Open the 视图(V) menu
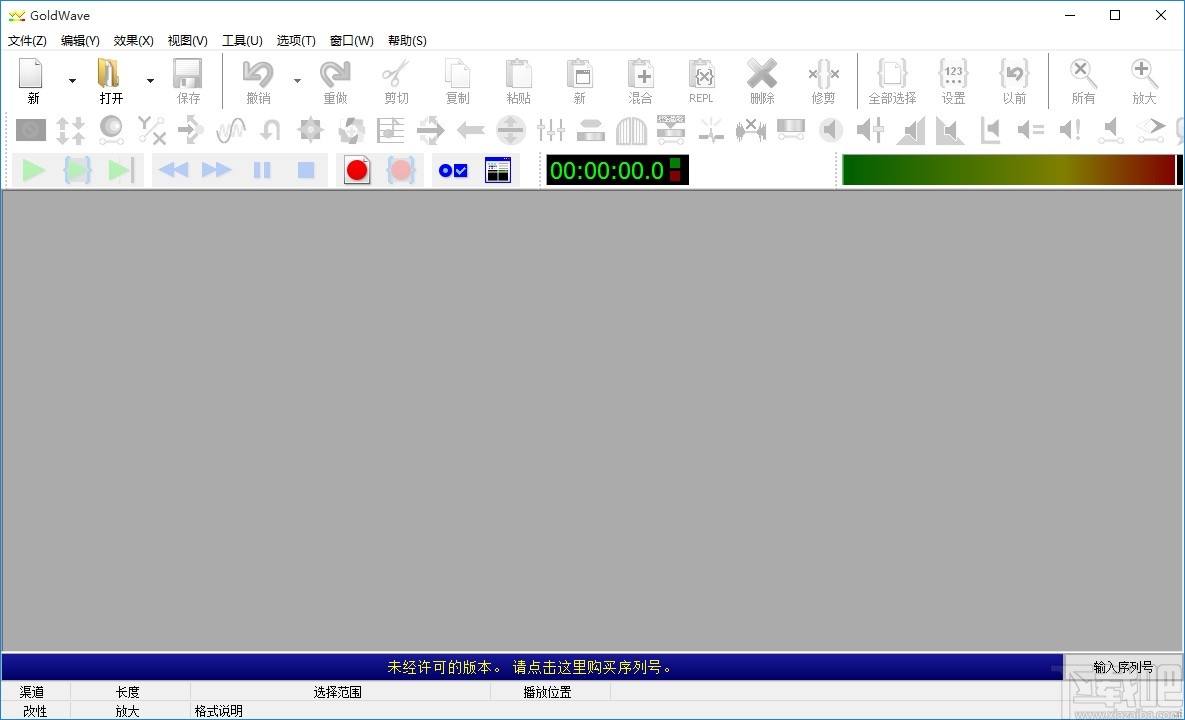1185x720 pixels. 187,41
